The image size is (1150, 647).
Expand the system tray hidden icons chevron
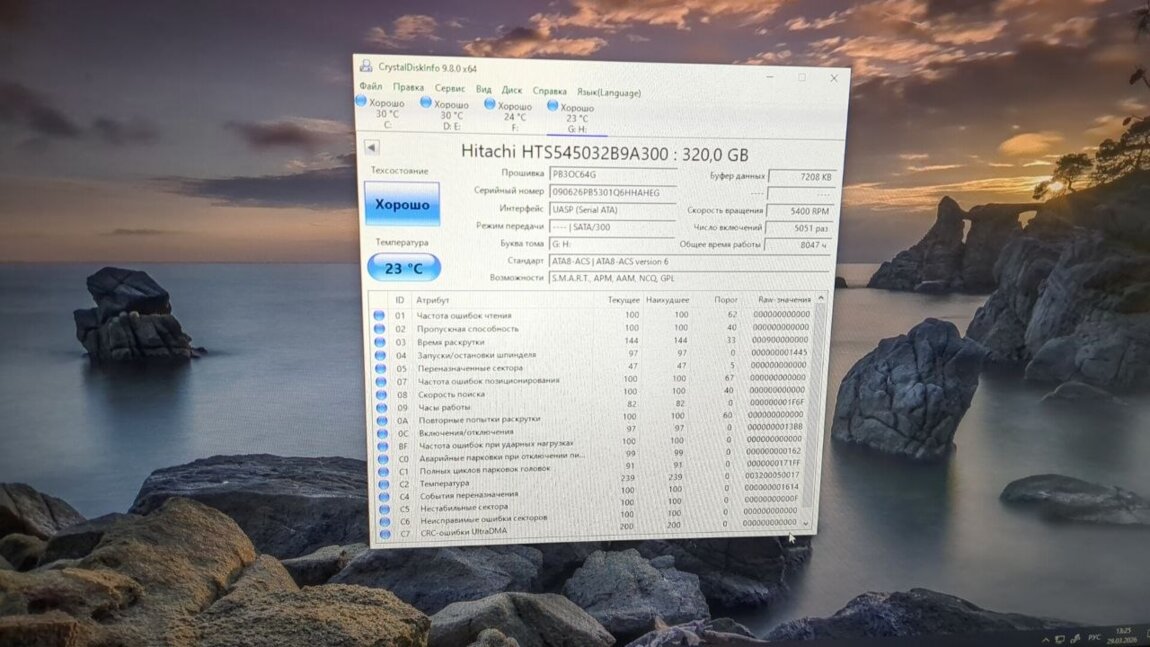[x=1045, y=638]
